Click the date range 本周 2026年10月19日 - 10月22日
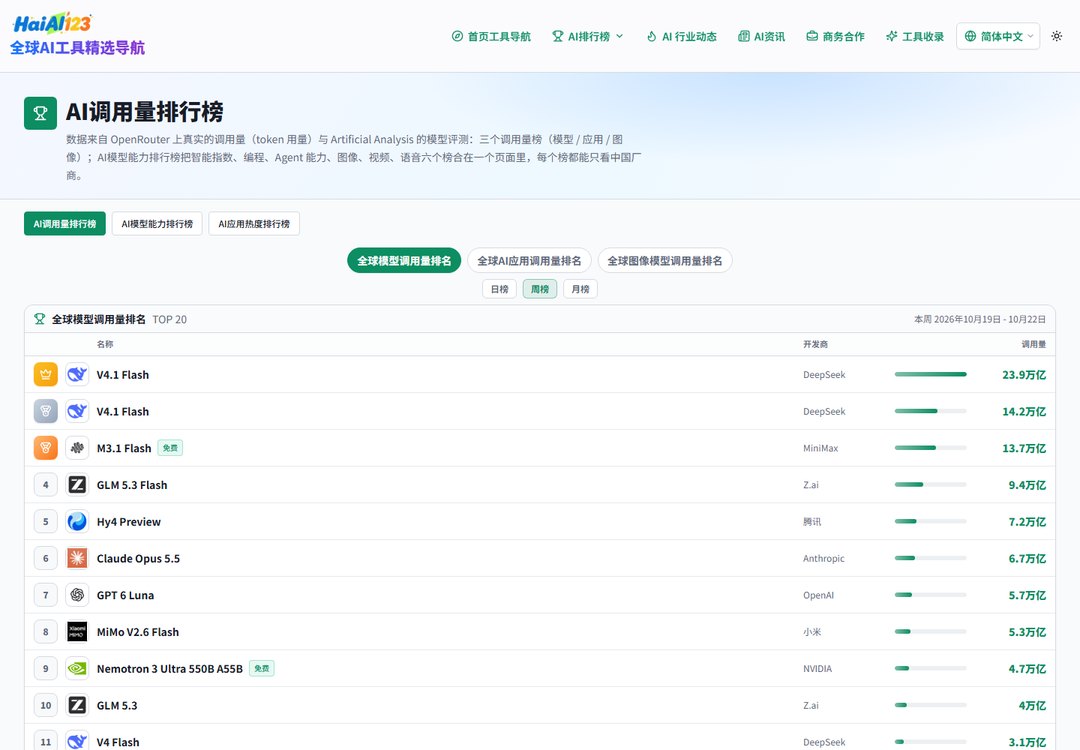This screenshot has width=1080, height=750. pos(980,319)
